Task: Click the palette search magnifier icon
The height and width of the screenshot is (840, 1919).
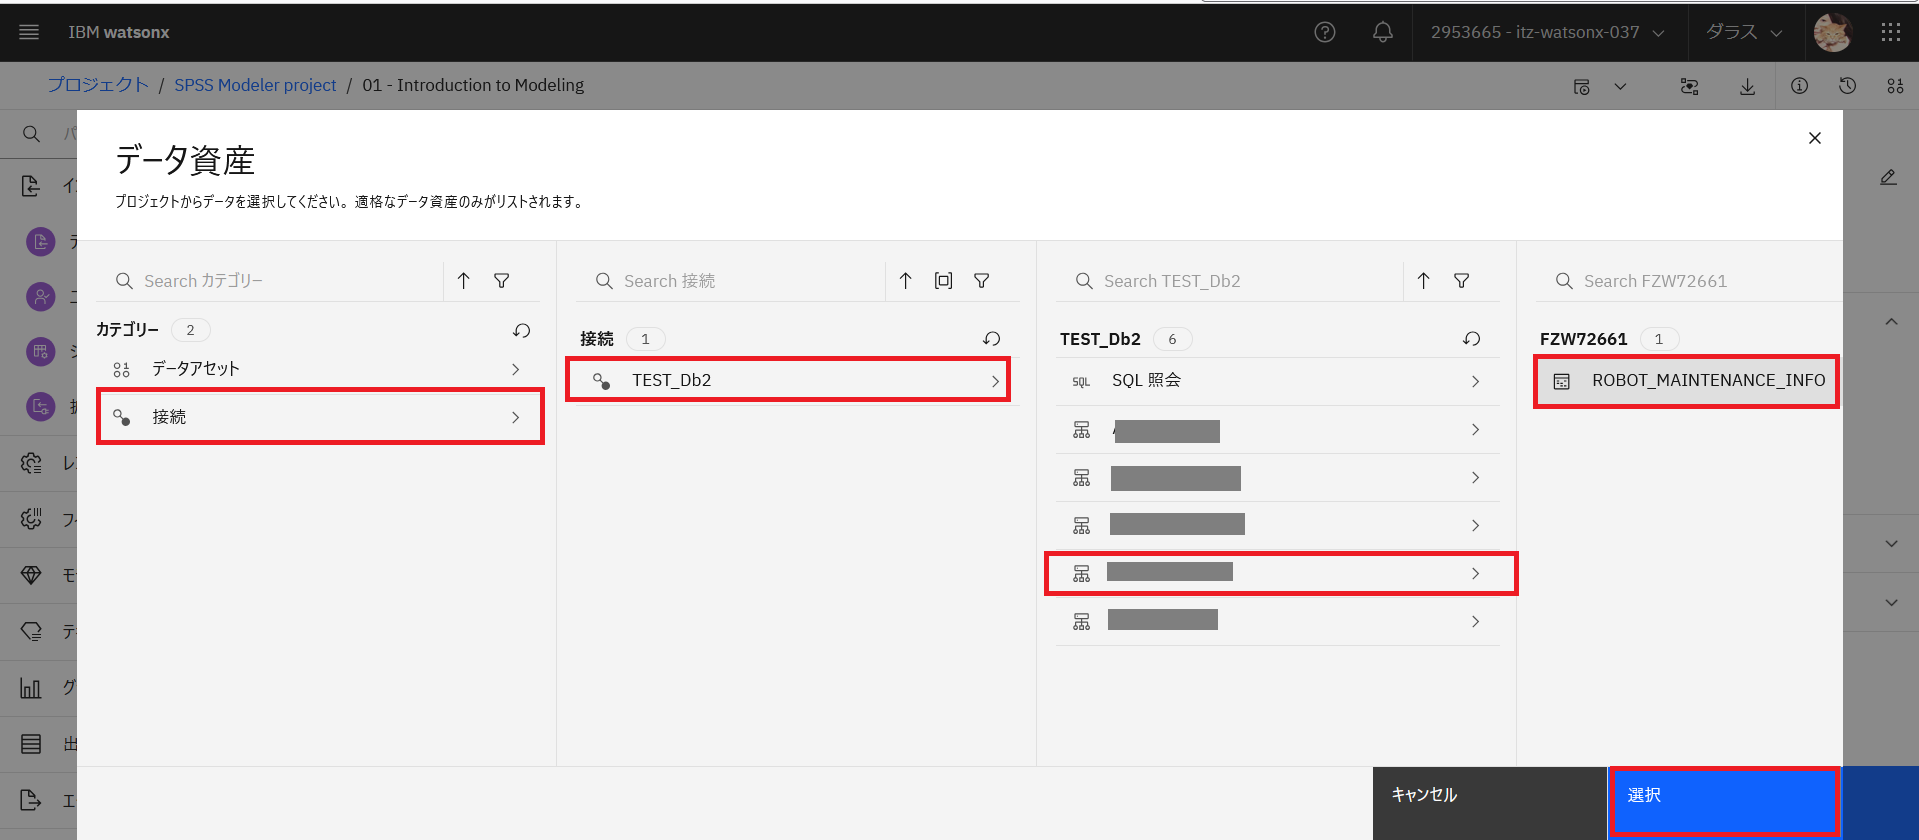Action: pos(31,134)
